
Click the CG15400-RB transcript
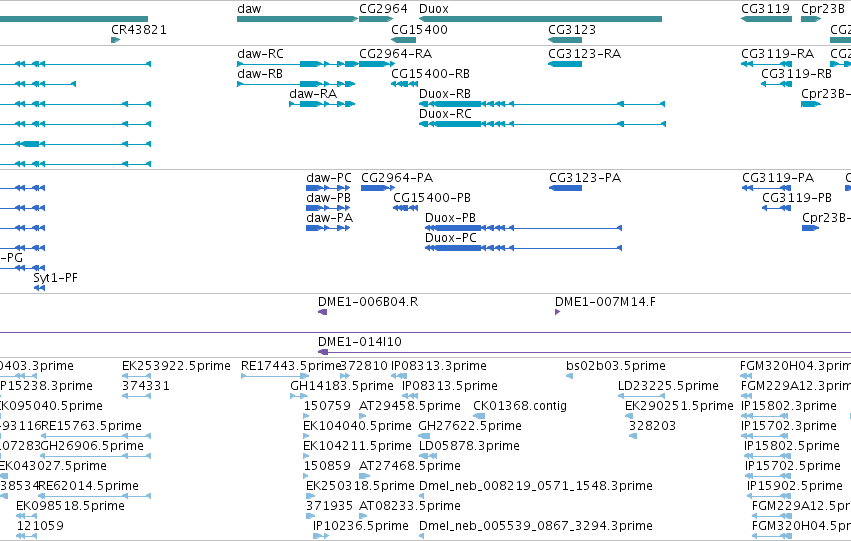point(404,84)
